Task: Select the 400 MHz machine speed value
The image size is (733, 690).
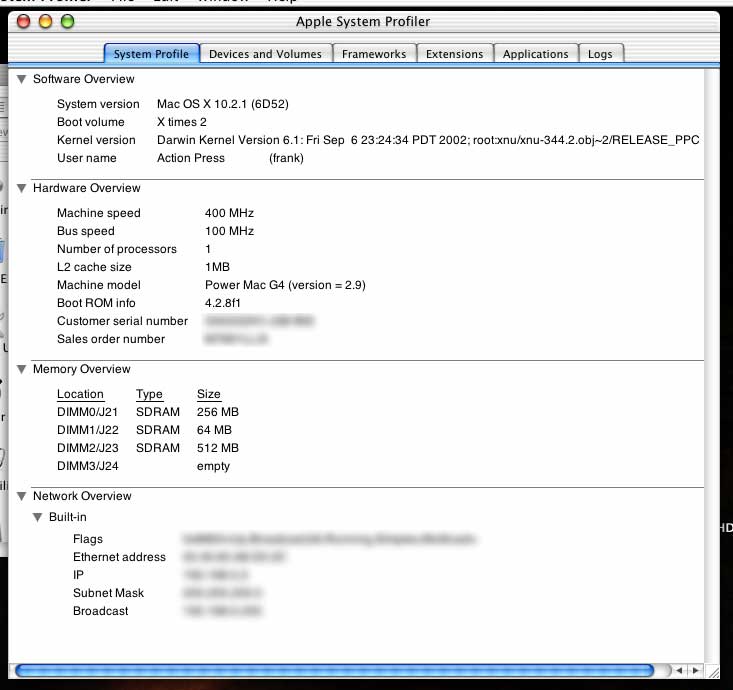Action: coord(229,213)
